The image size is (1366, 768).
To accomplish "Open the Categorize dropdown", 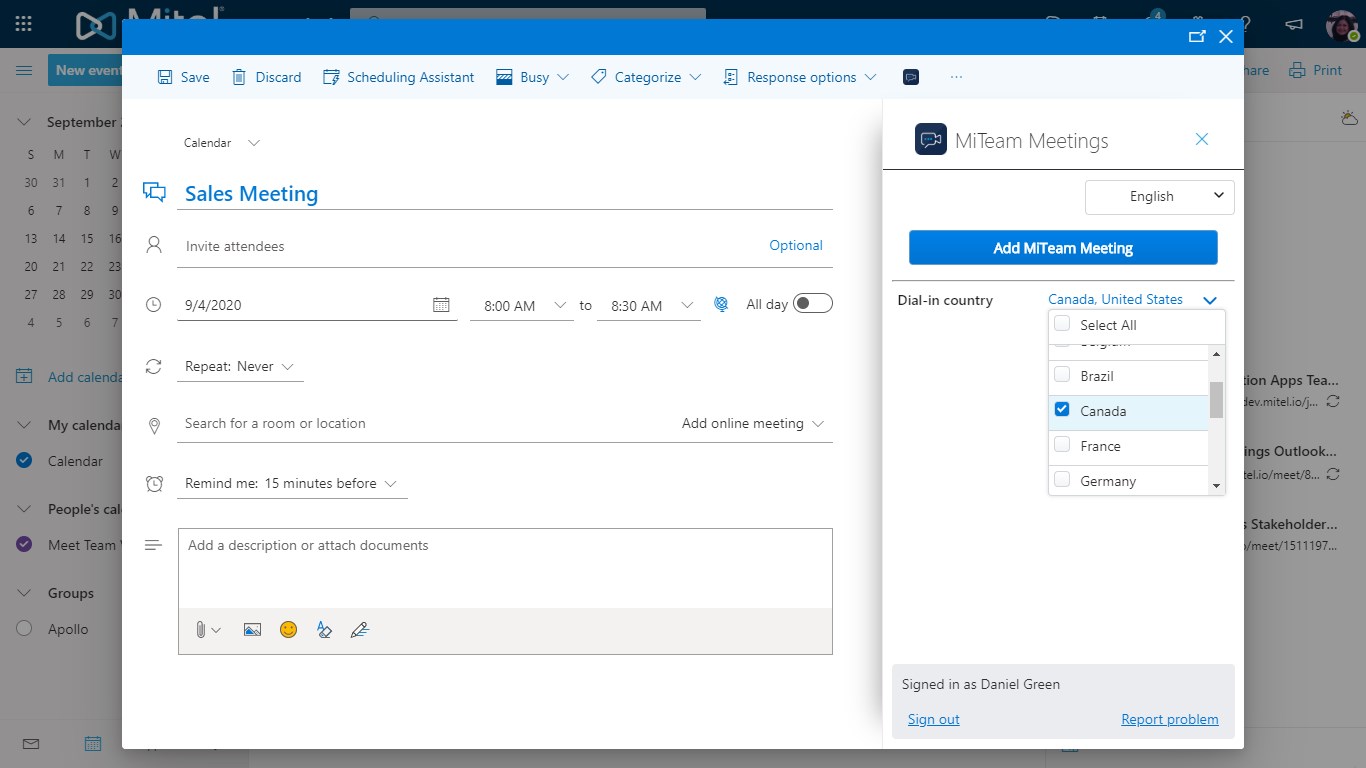I will click(x=646, y=77).
